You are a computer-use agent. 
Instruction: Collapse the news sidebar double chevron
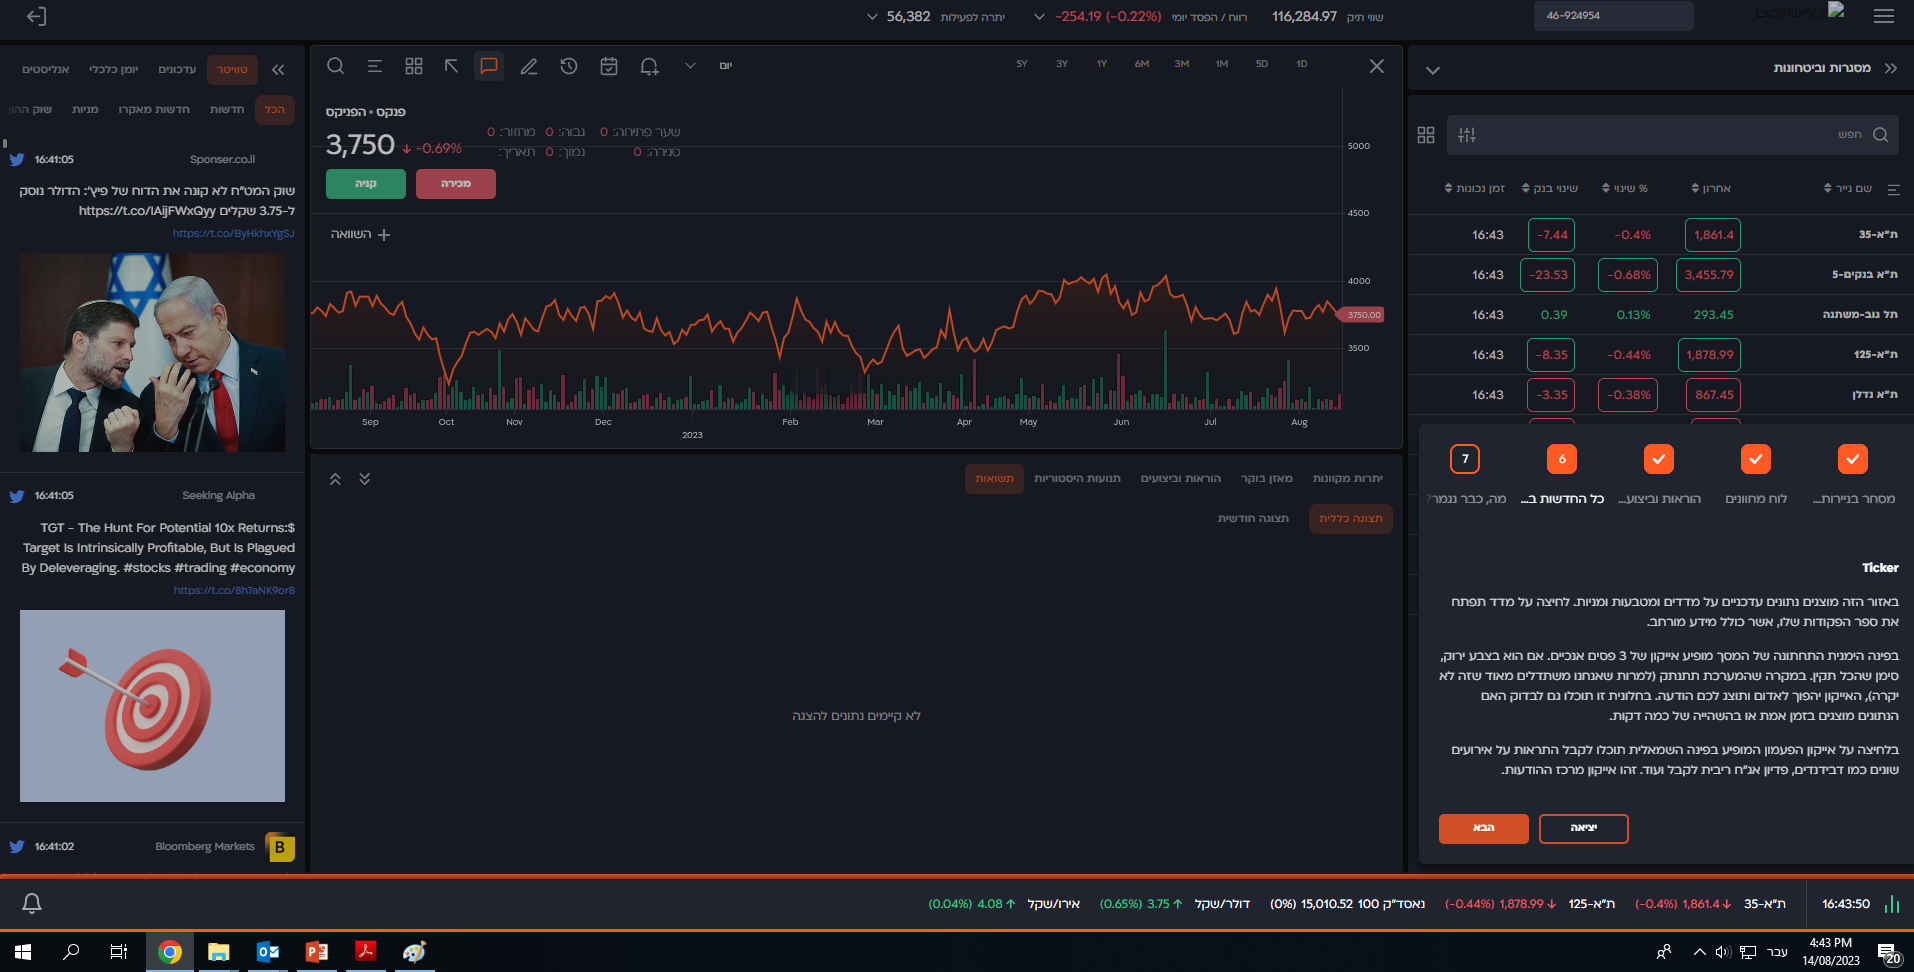click(x=278, y=70)
